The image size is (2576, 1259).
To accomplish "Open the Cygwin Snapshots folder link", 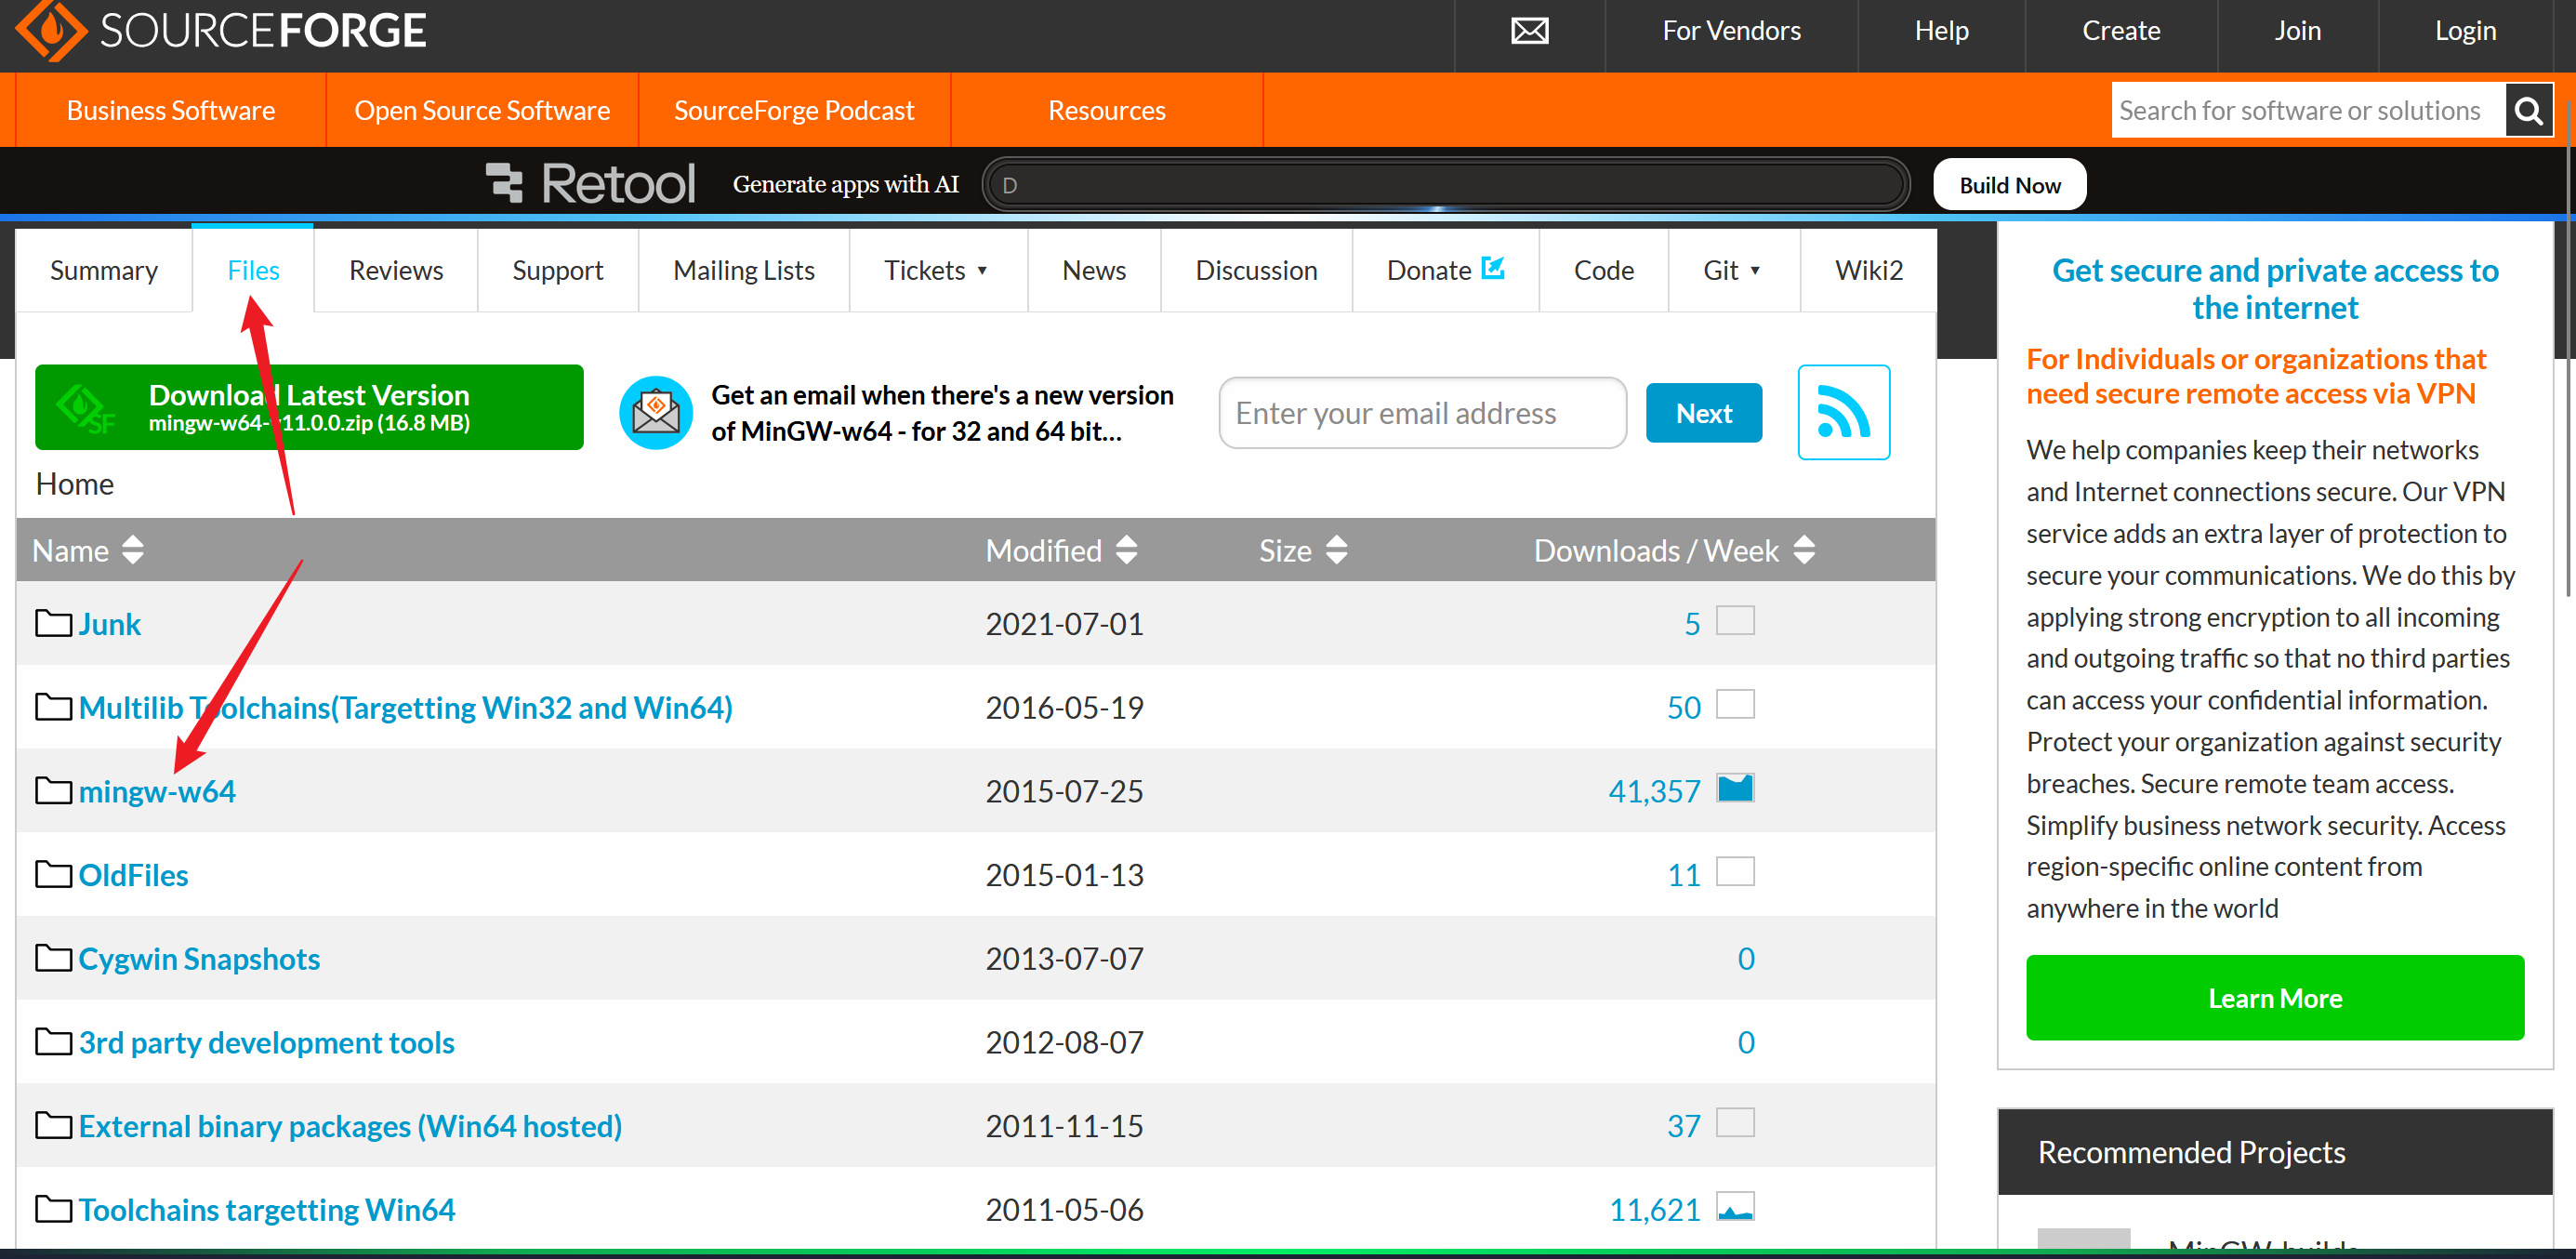I will pos(199,959).
